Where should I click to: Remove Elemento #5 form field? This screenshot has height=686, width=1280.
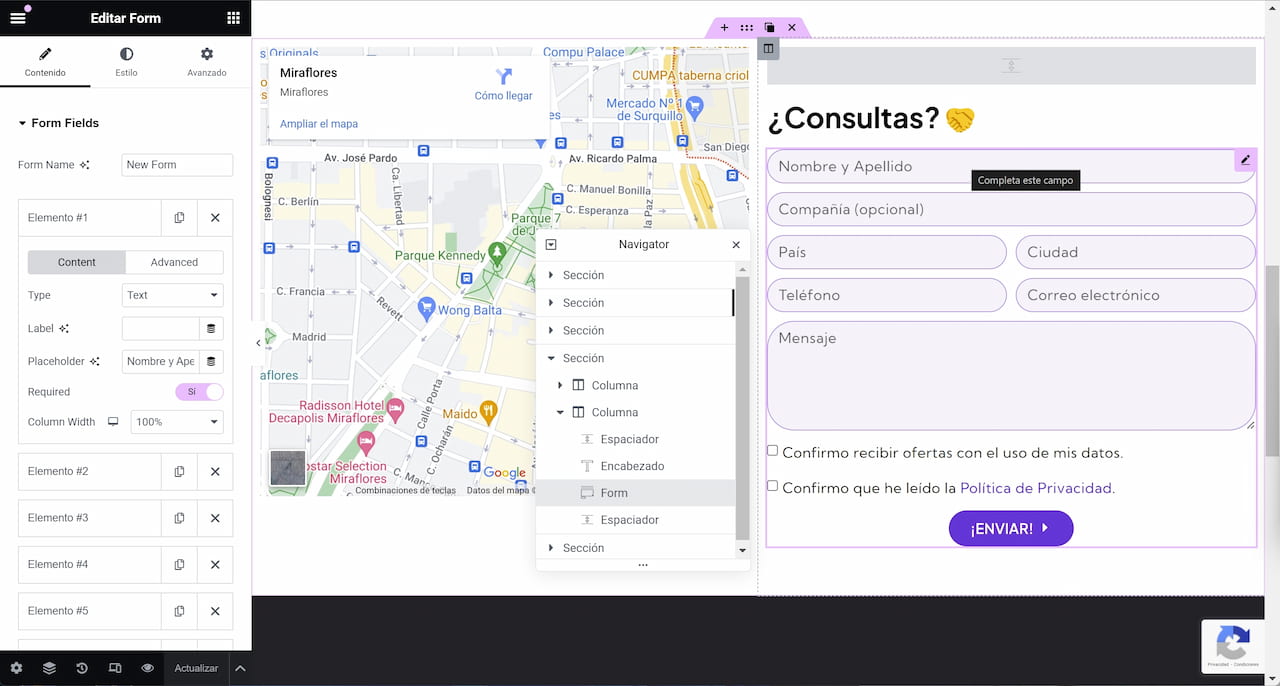click(215, 611)
